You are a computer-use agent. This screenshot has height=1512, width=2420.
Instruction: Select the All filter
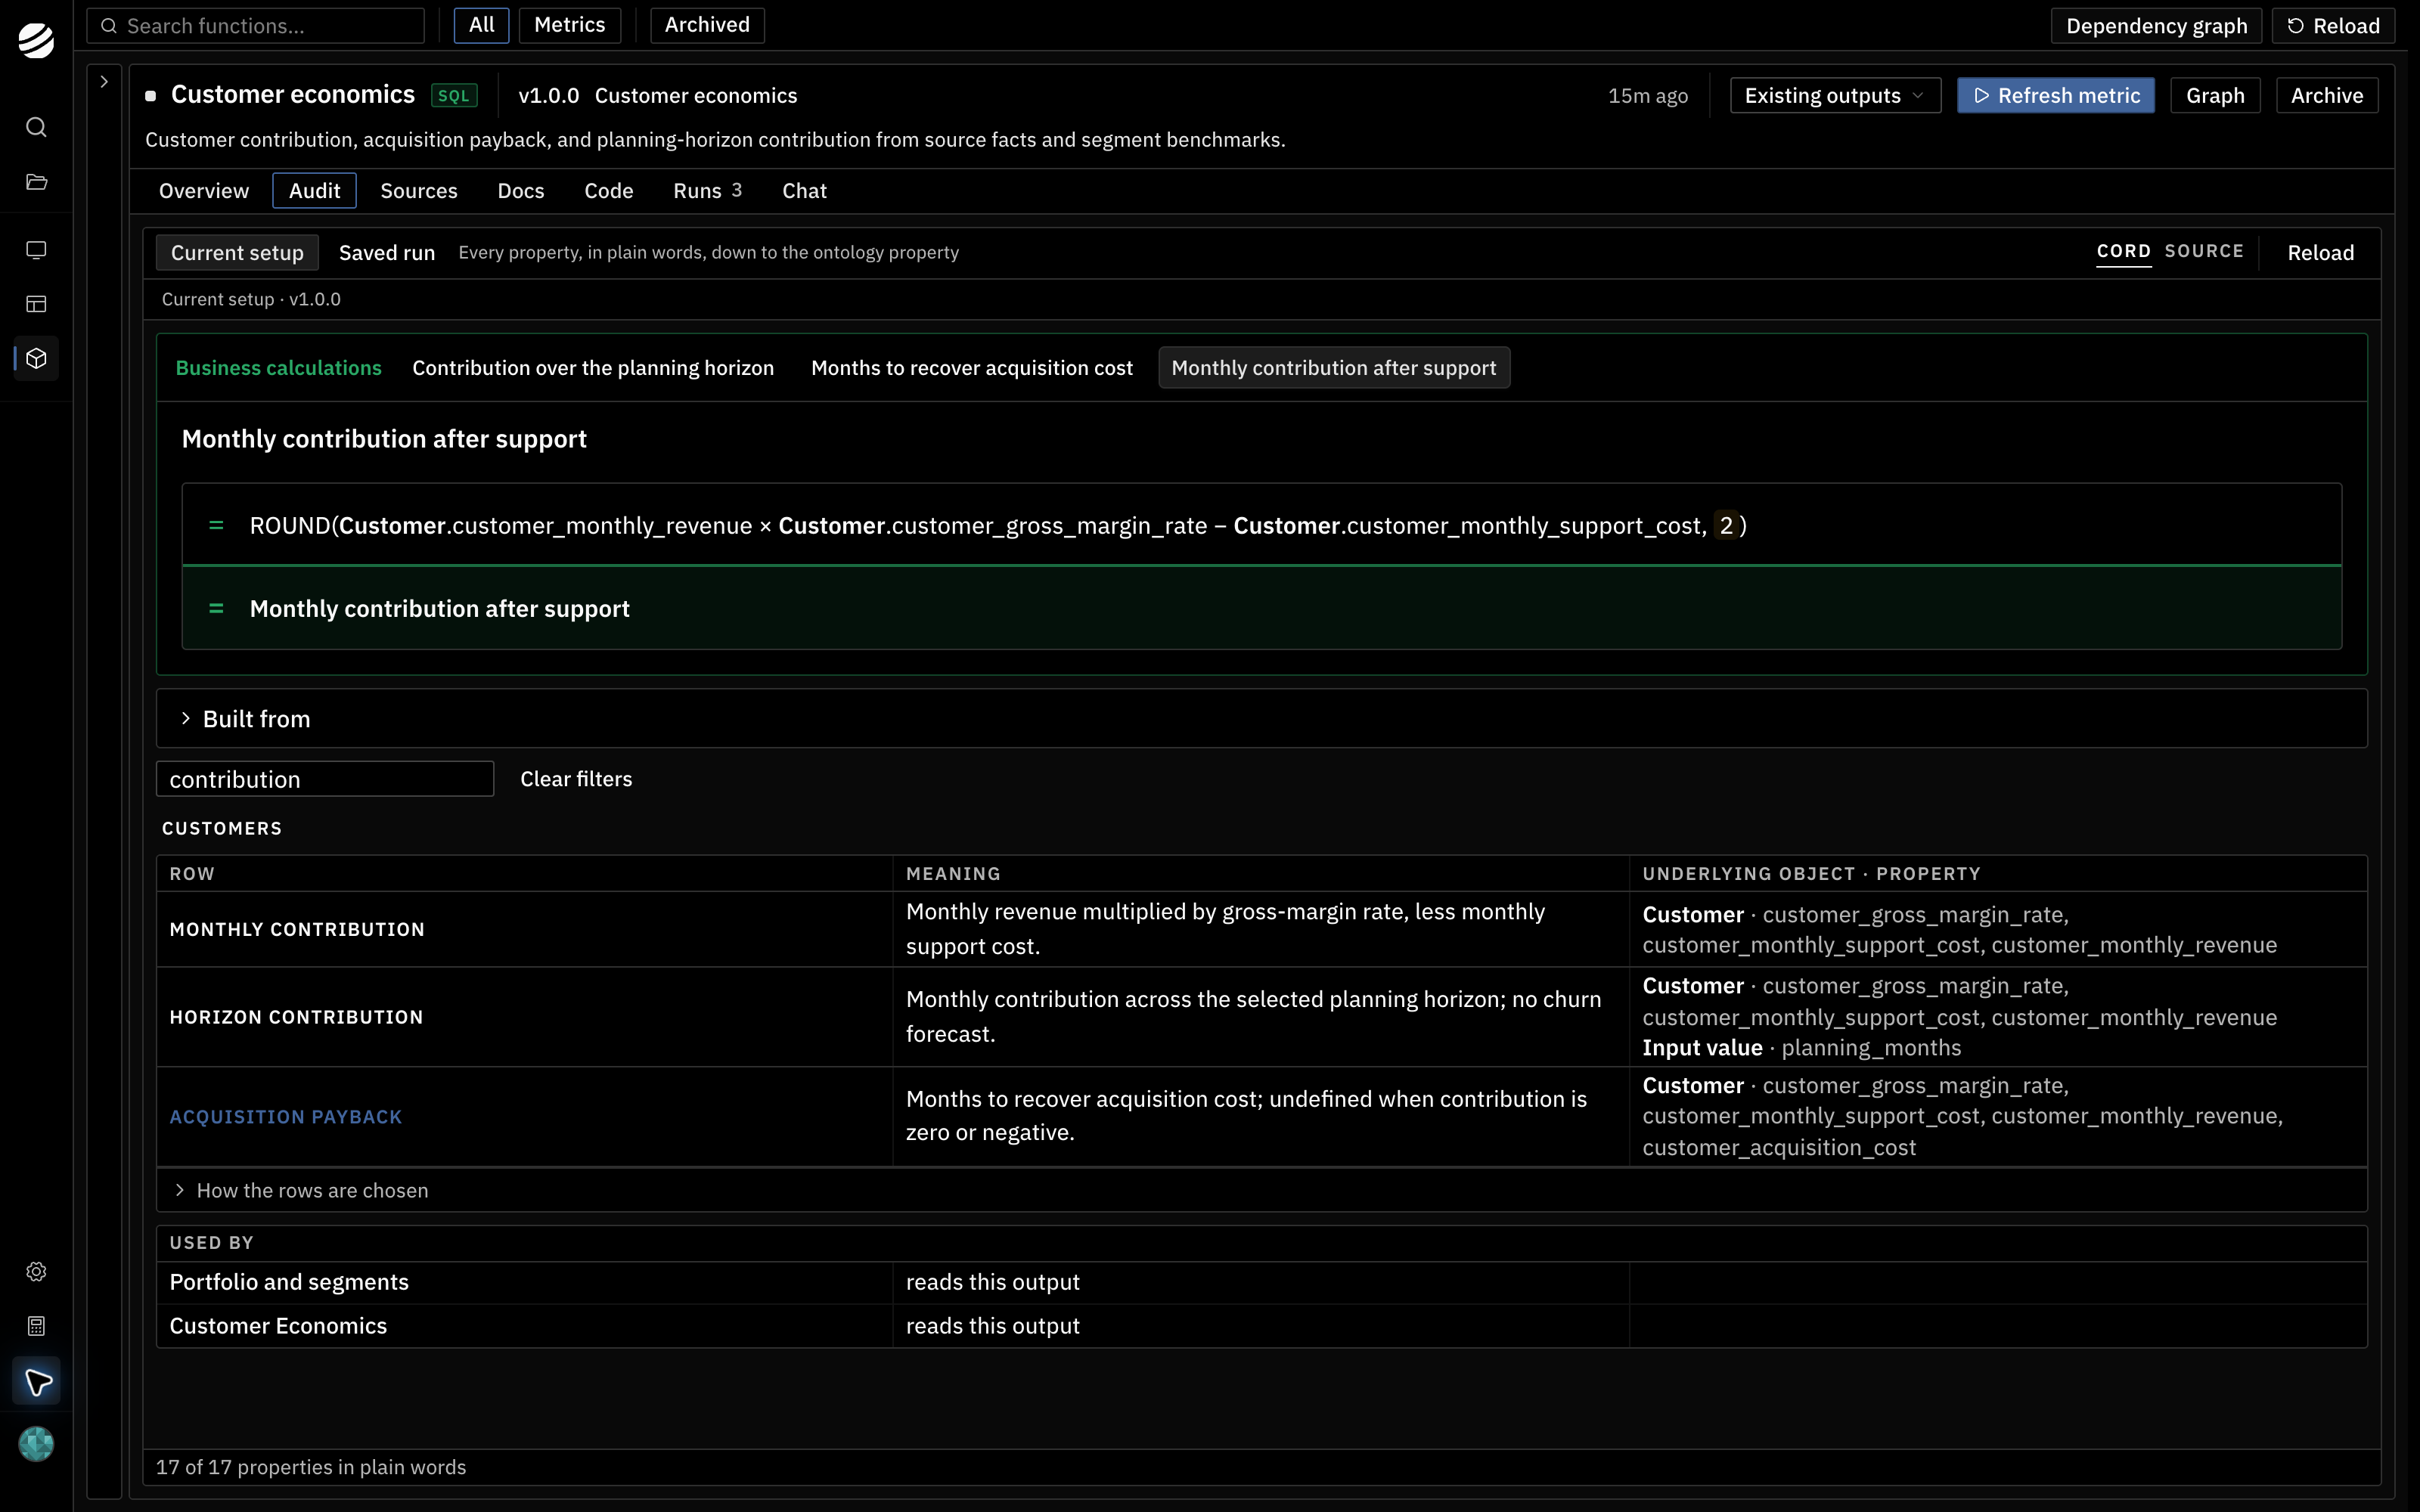(x=482, y=25)
